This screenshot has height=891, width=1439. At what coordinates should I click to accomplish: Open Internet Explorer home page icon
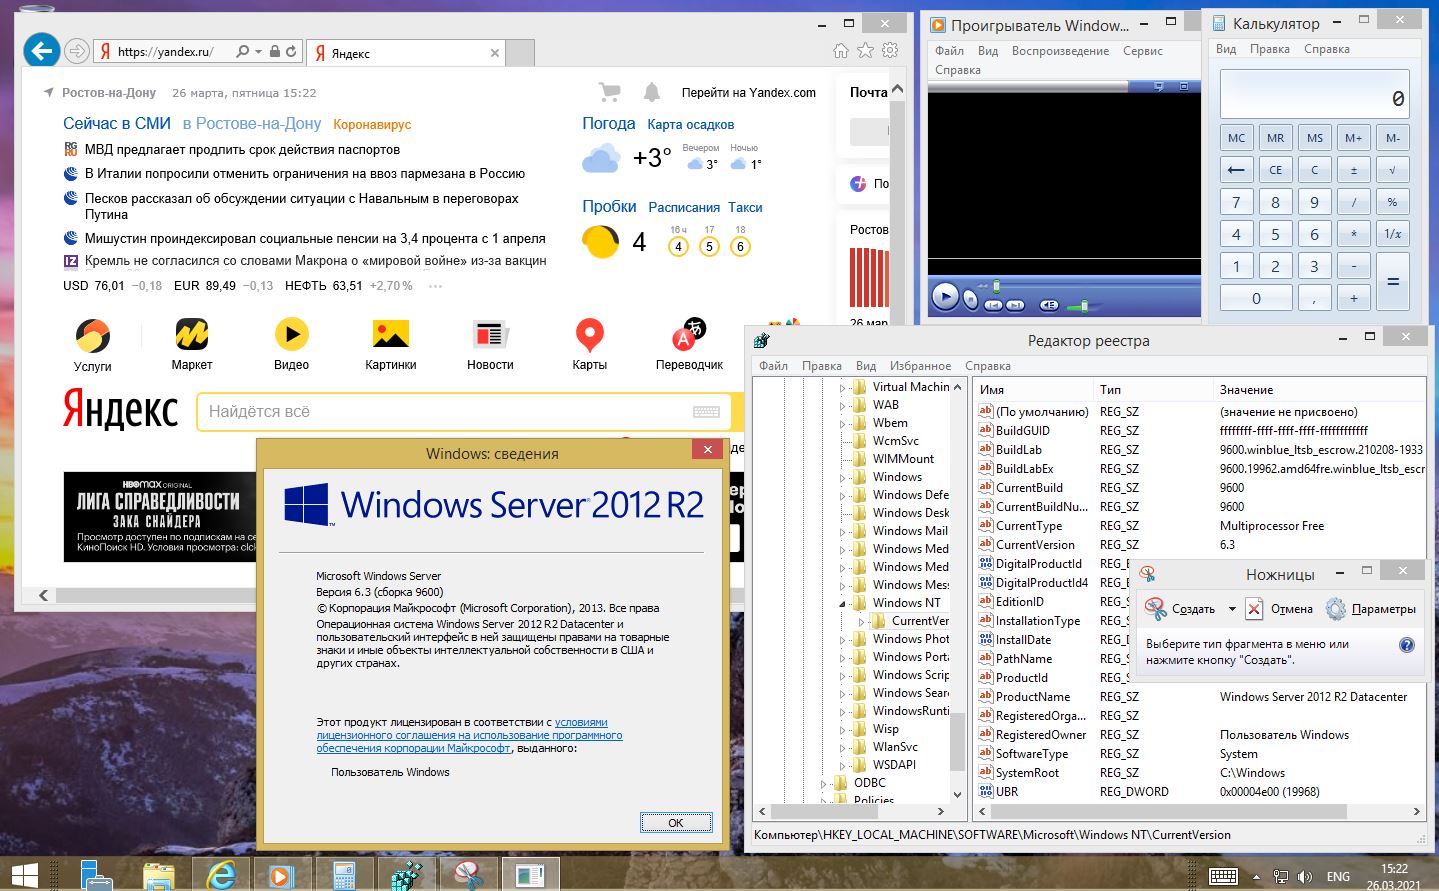[841, 50]
